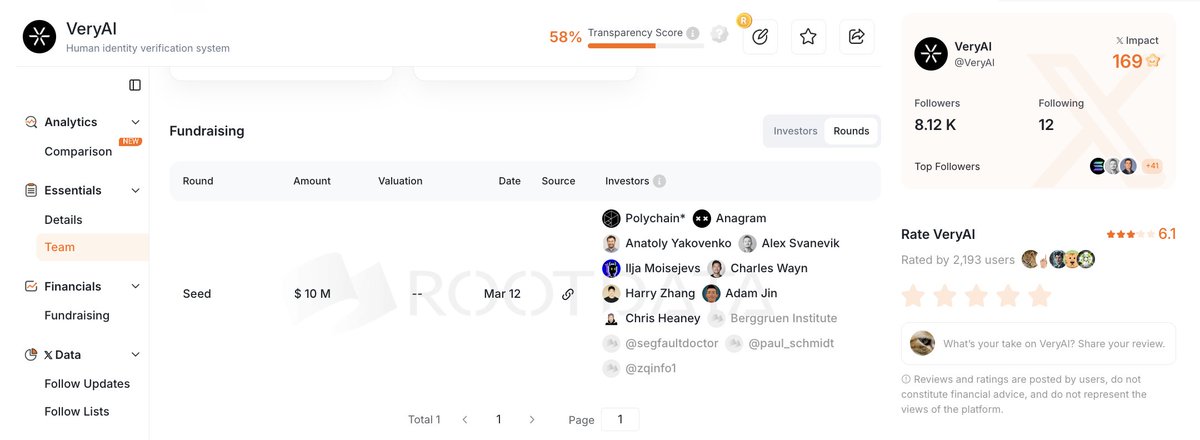Open the Transparency Score info icon
This screenshot has width=1200, height=440.
coord(693,33)
